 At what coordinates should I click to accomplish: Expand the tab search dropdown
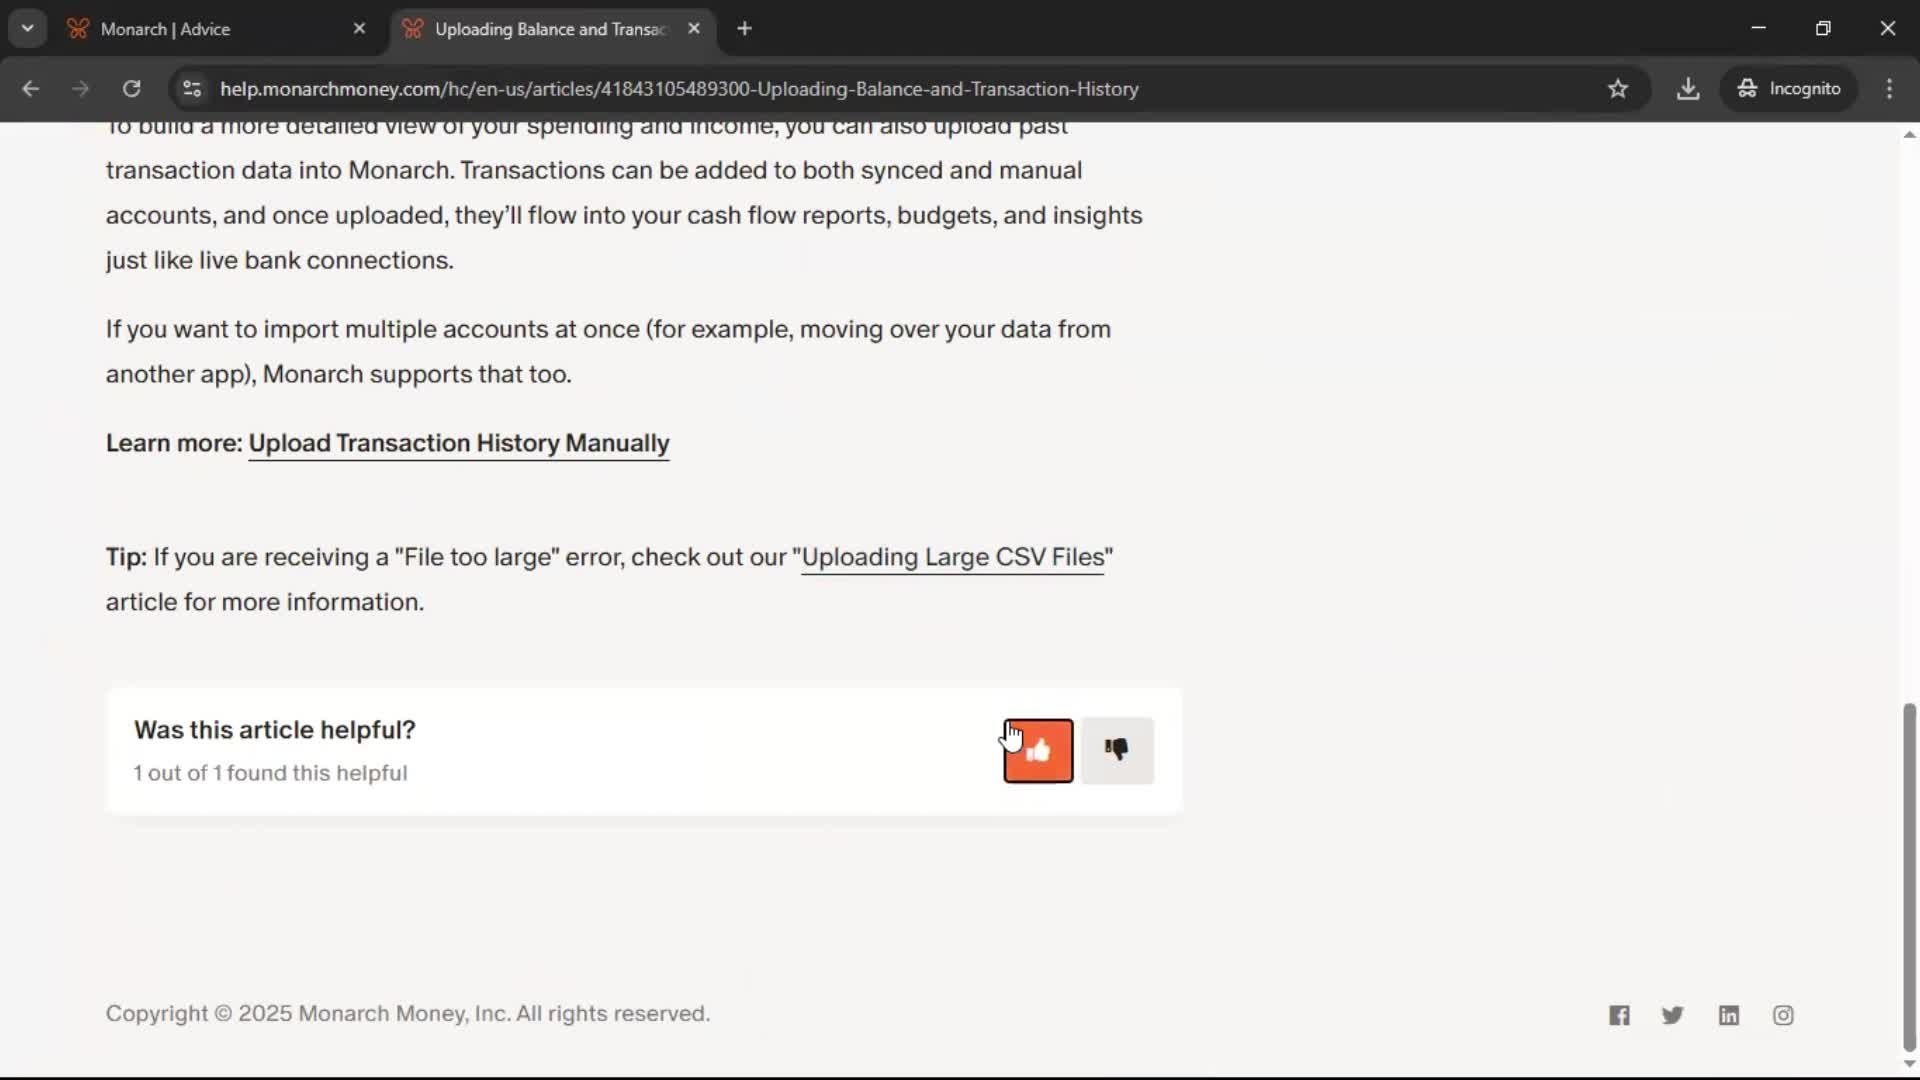coord(27,28)
